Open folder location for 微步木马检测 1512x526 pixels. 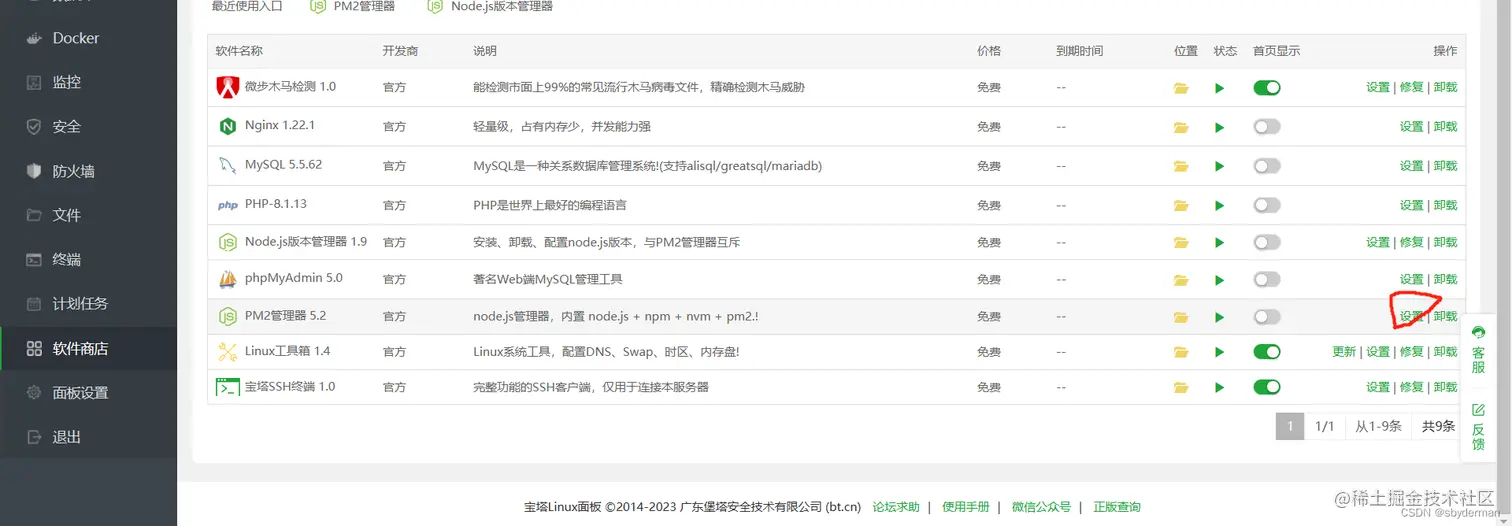point(1181,88)
